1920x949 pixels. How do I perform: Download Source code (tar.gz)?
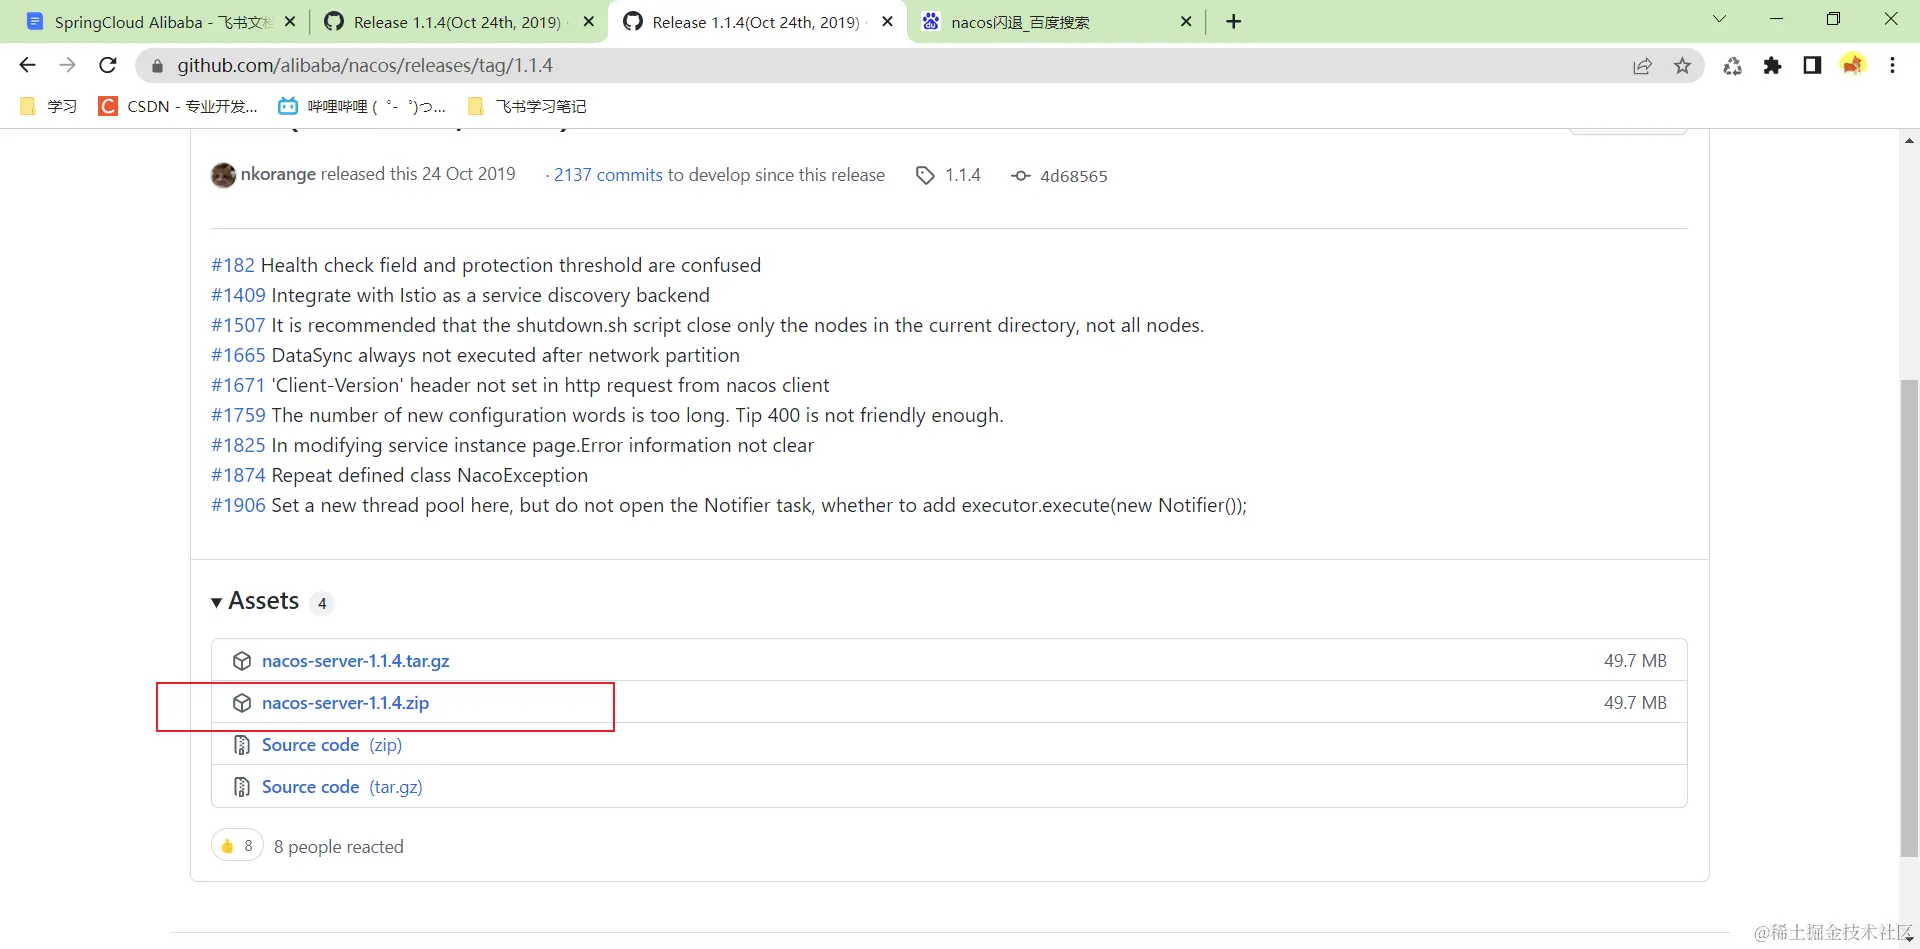coord(342,787)
